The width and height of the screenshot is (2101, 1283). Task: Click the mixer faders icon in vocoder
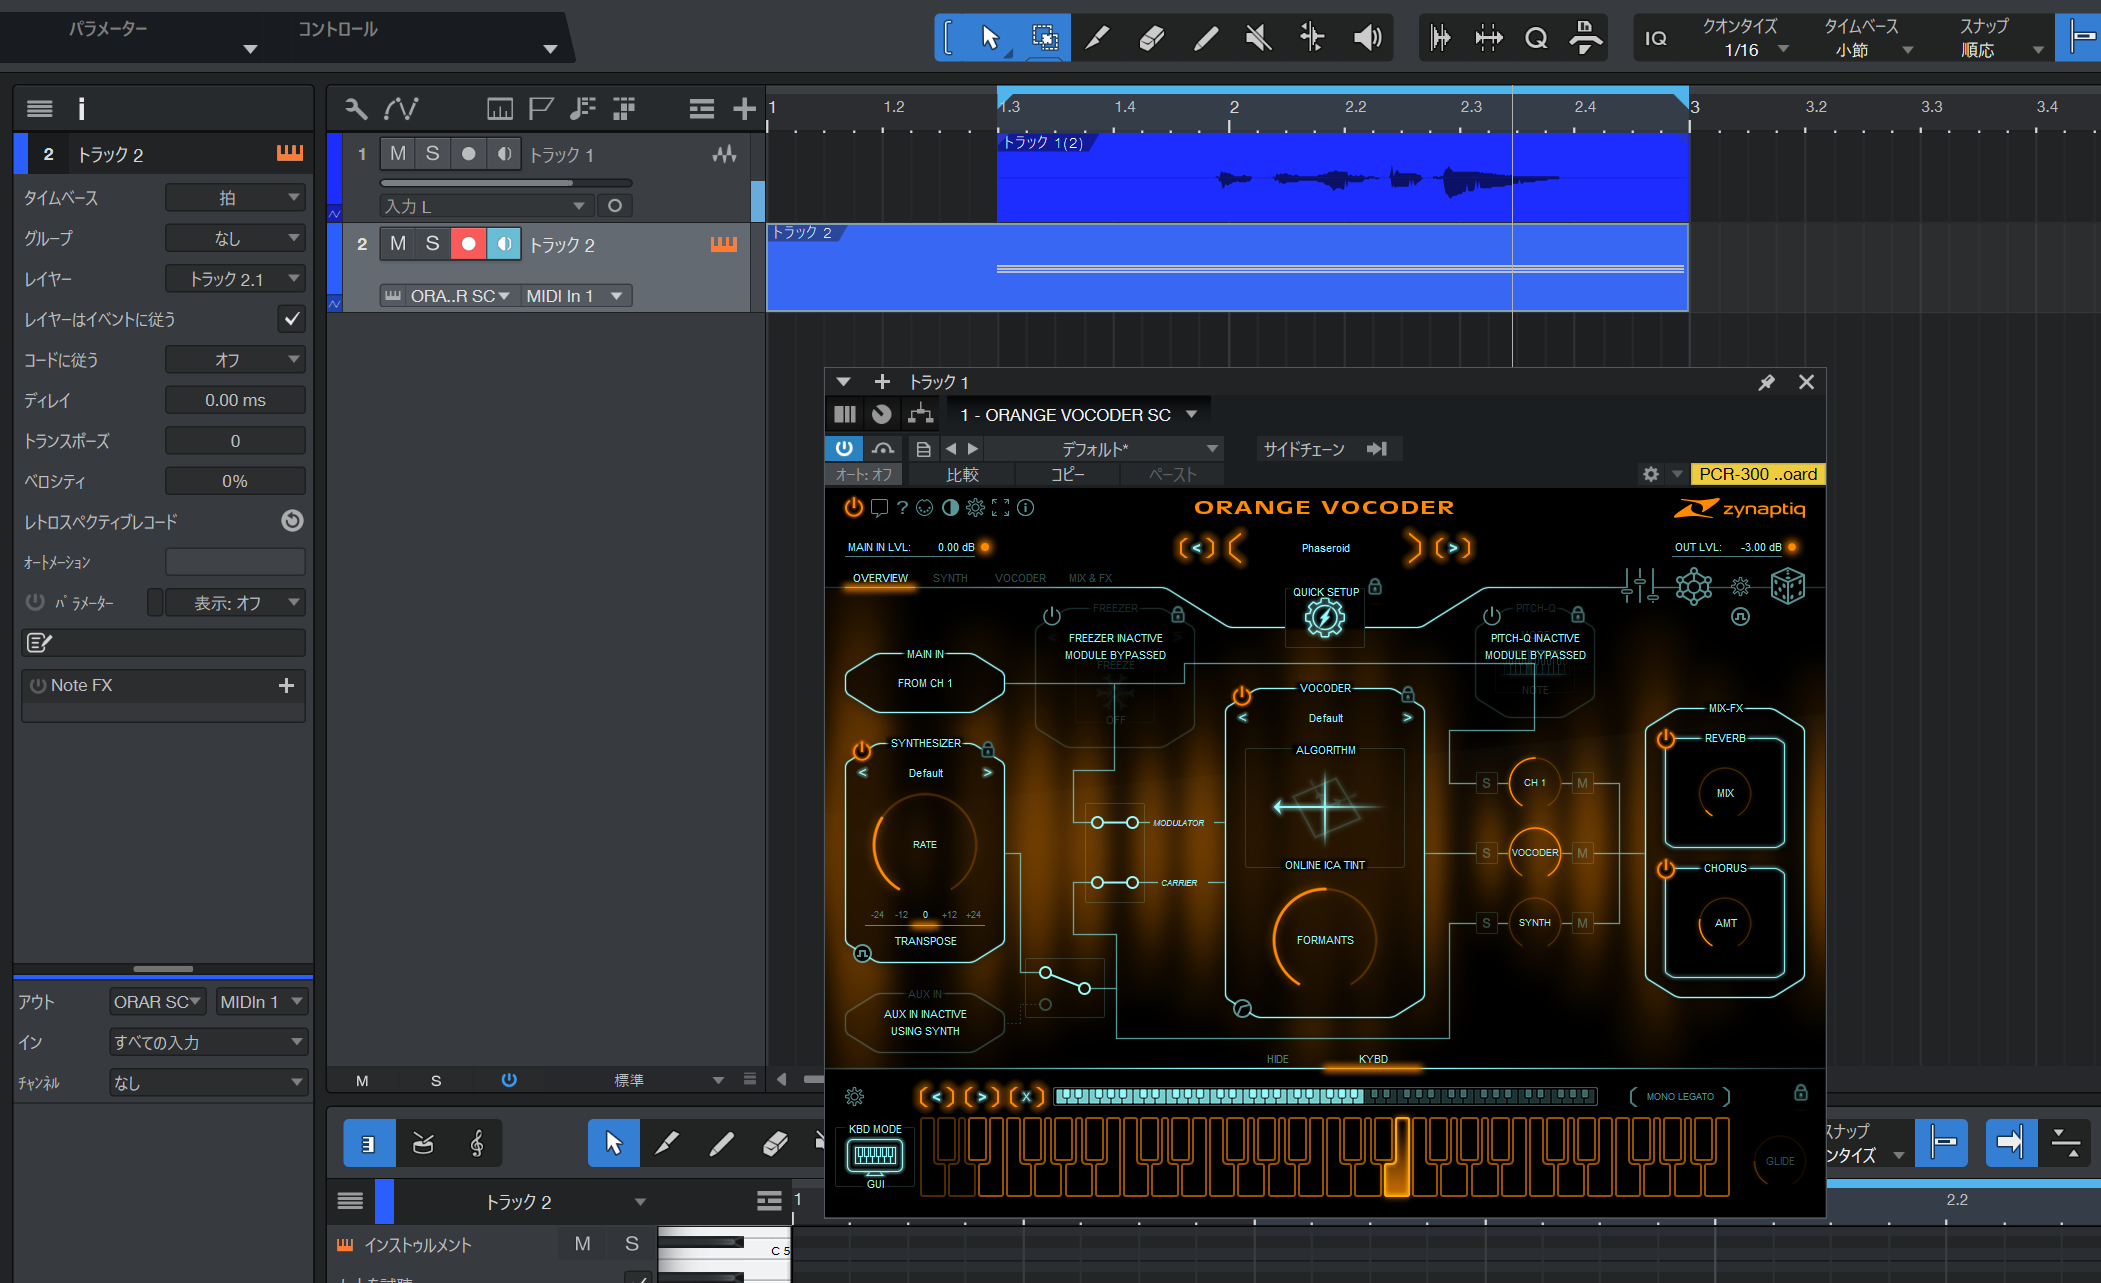1640,586
